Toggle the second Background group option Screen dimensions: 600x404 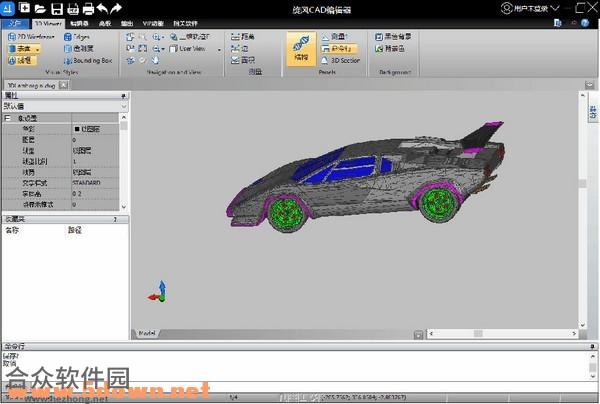pos(390,49)
